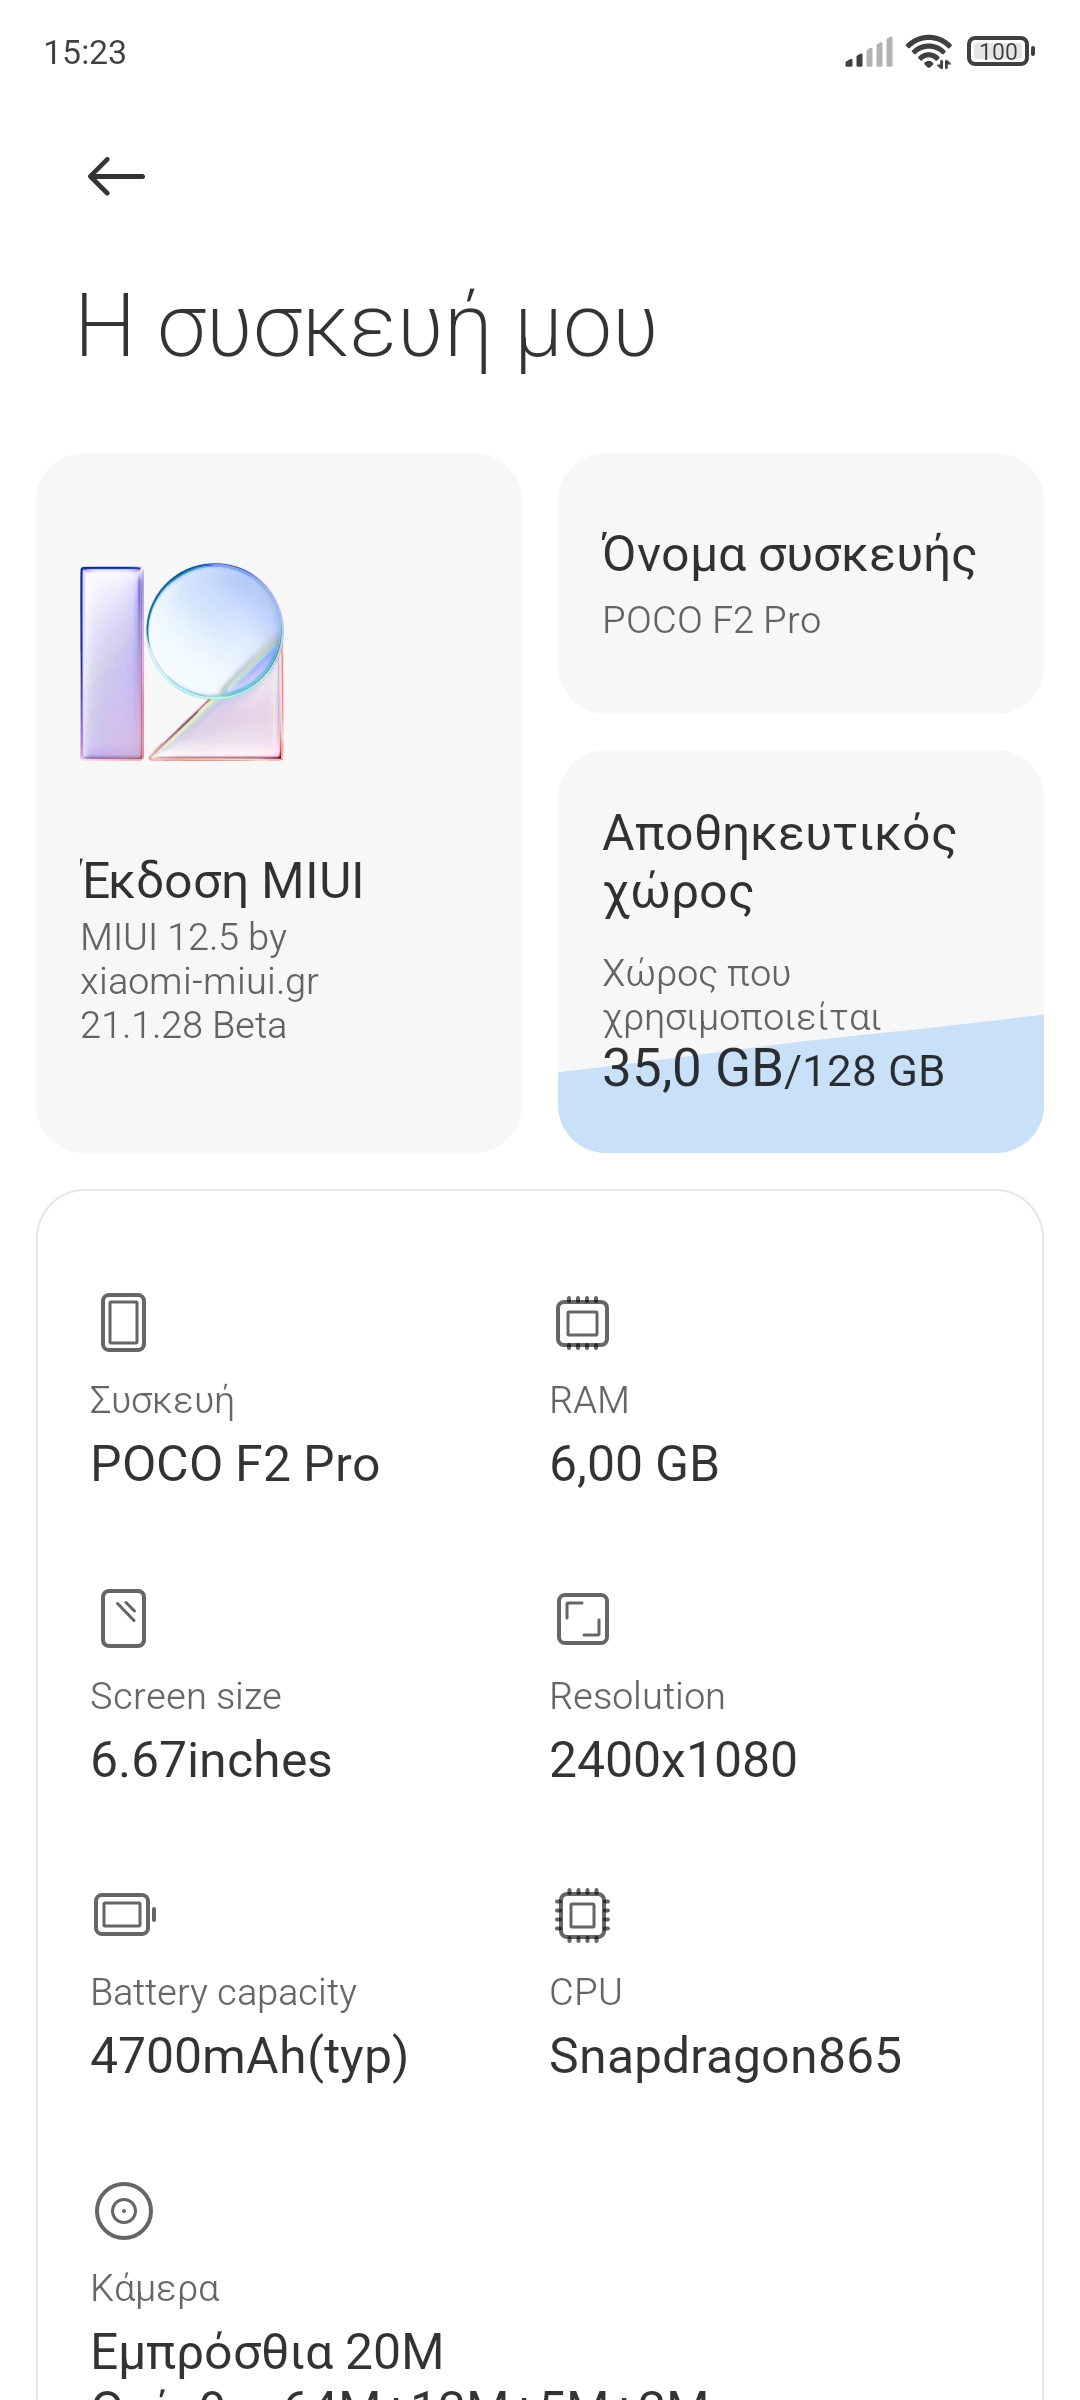Tap the Battery capacity icon
The width and height of the screenshot is (1080, 2400).
click(124, 1914)
